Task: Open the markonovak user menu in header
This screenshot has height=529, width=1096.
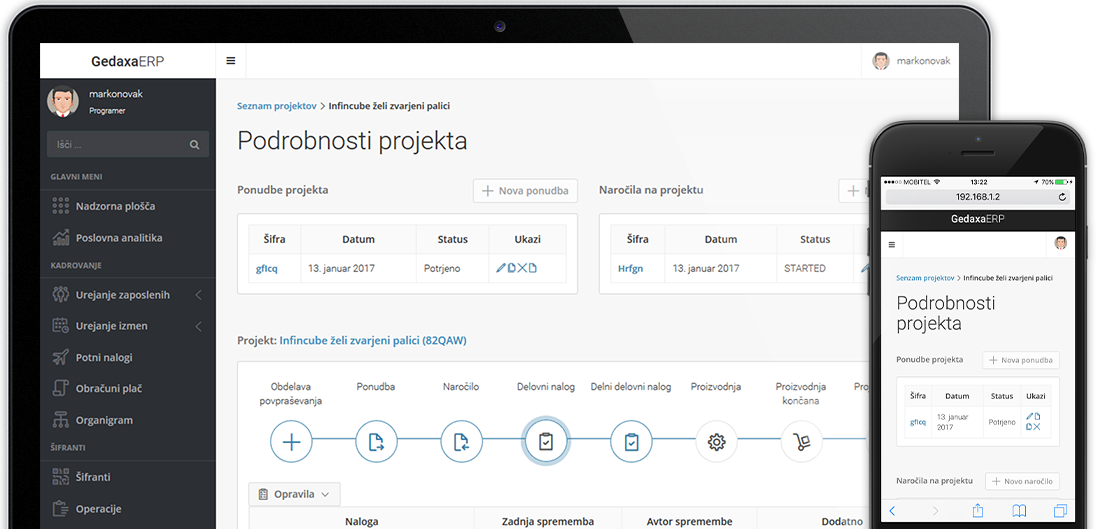Action: 910,61
